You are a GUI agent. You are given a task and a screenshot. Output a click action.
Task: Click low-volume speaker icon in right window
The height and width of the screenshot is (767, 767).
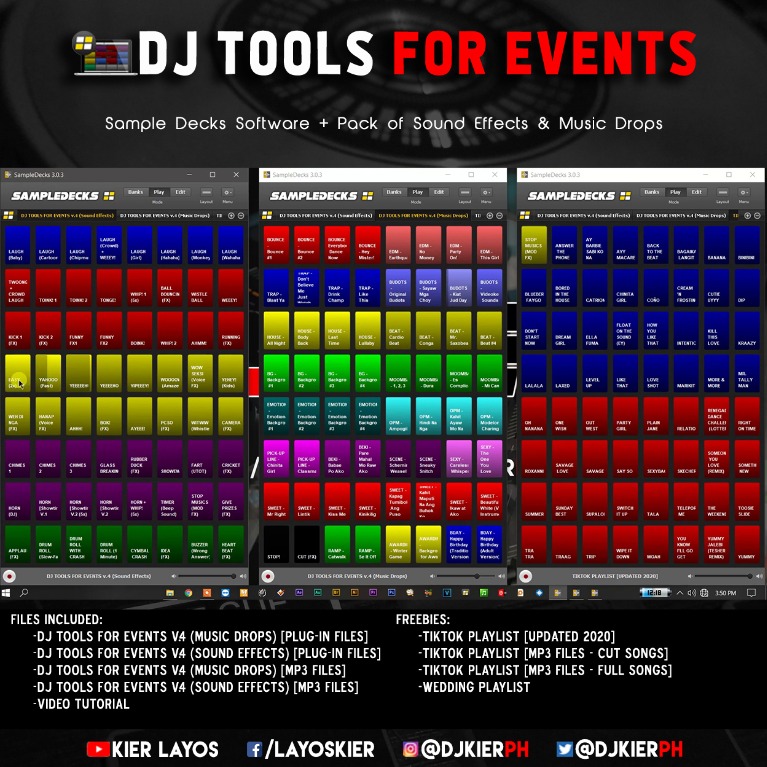(690, 576)
